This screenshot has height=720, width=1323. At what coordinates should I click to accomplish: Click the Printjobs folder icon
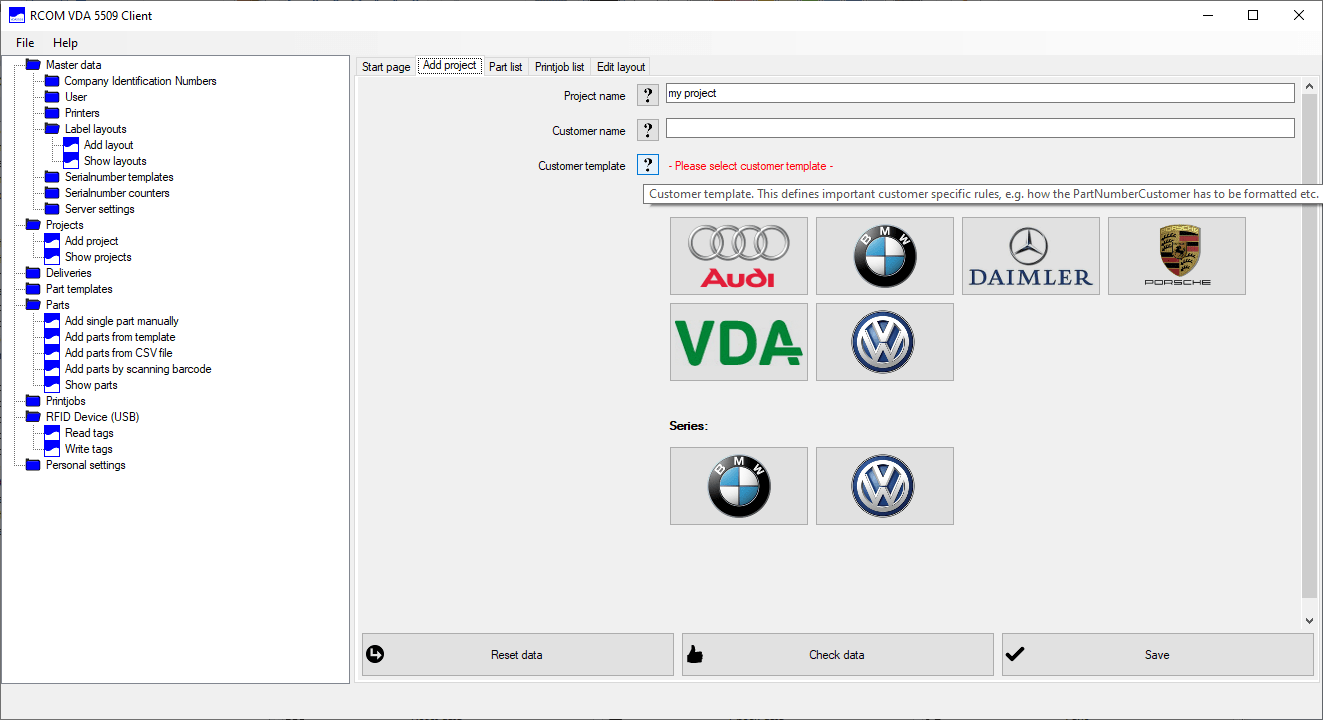[x=33, y=401]
